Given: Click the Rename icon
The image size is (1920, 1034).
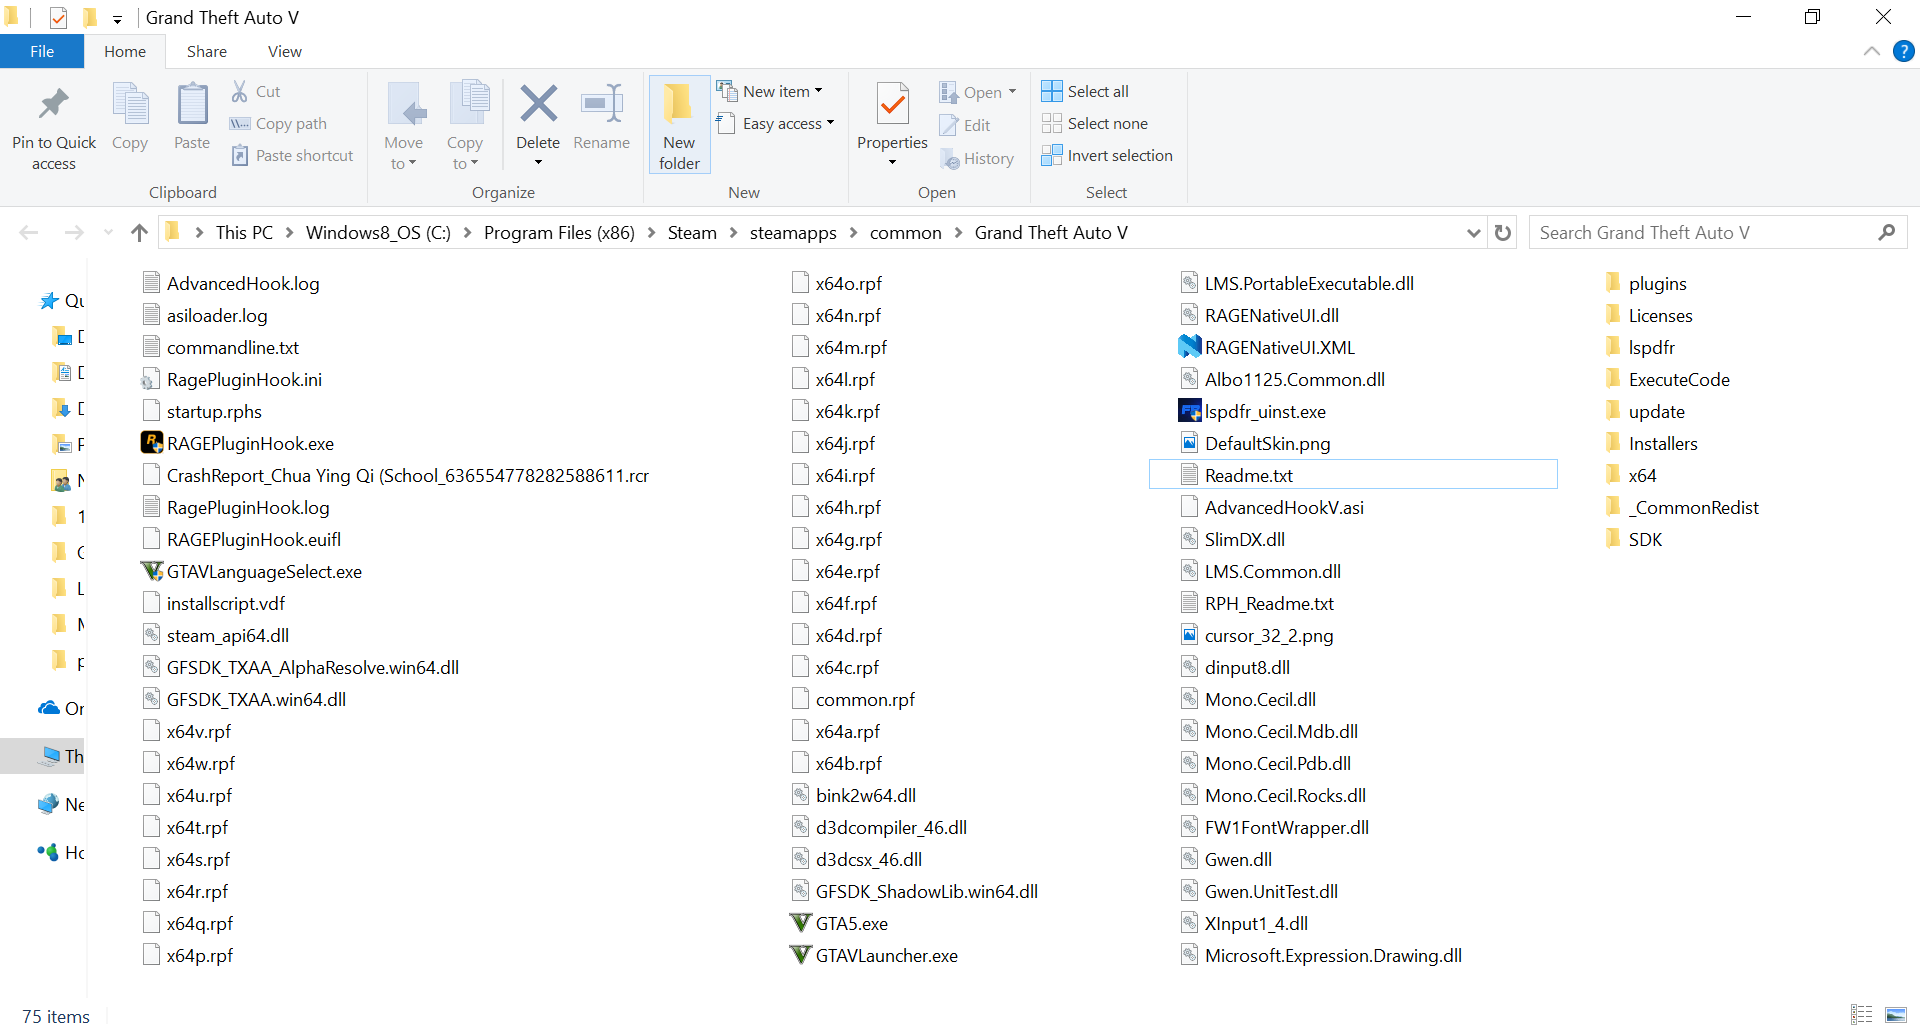Looking at the screenshot, I should (602, 103).
